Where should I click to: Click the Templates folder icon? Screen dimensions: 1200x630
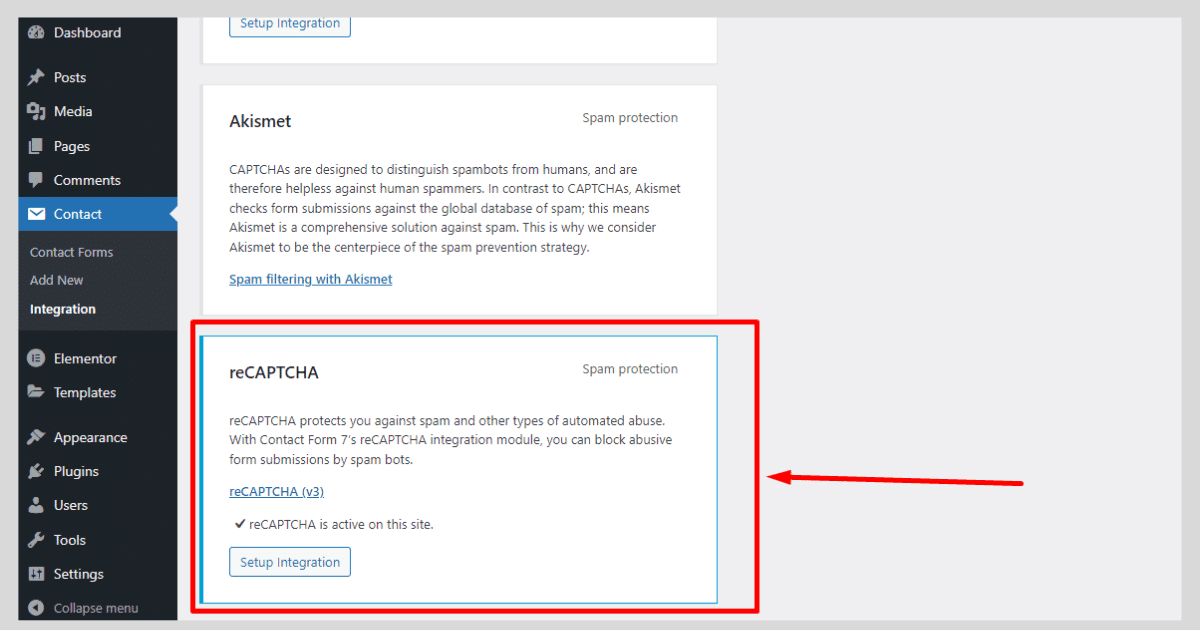[37, 392]
